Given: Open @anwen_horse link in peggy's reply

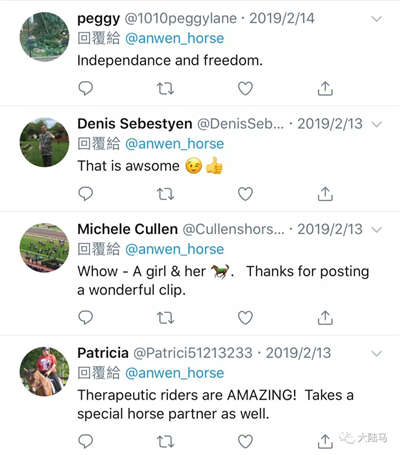Looking at the screenshot, I should [174, 38].
